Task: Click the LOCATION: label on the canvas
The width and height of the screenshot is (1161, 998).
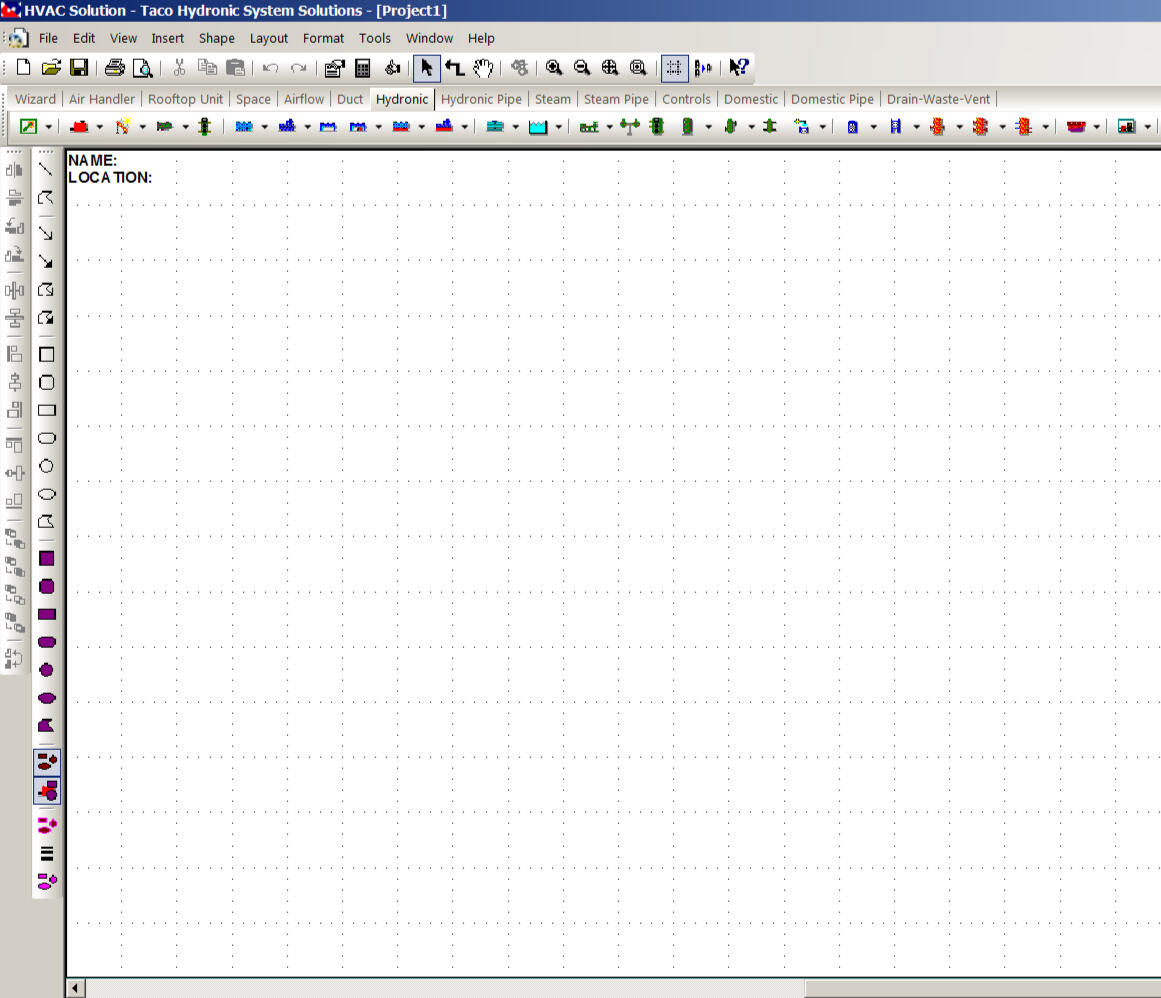Action: click(x=110, y=178)
